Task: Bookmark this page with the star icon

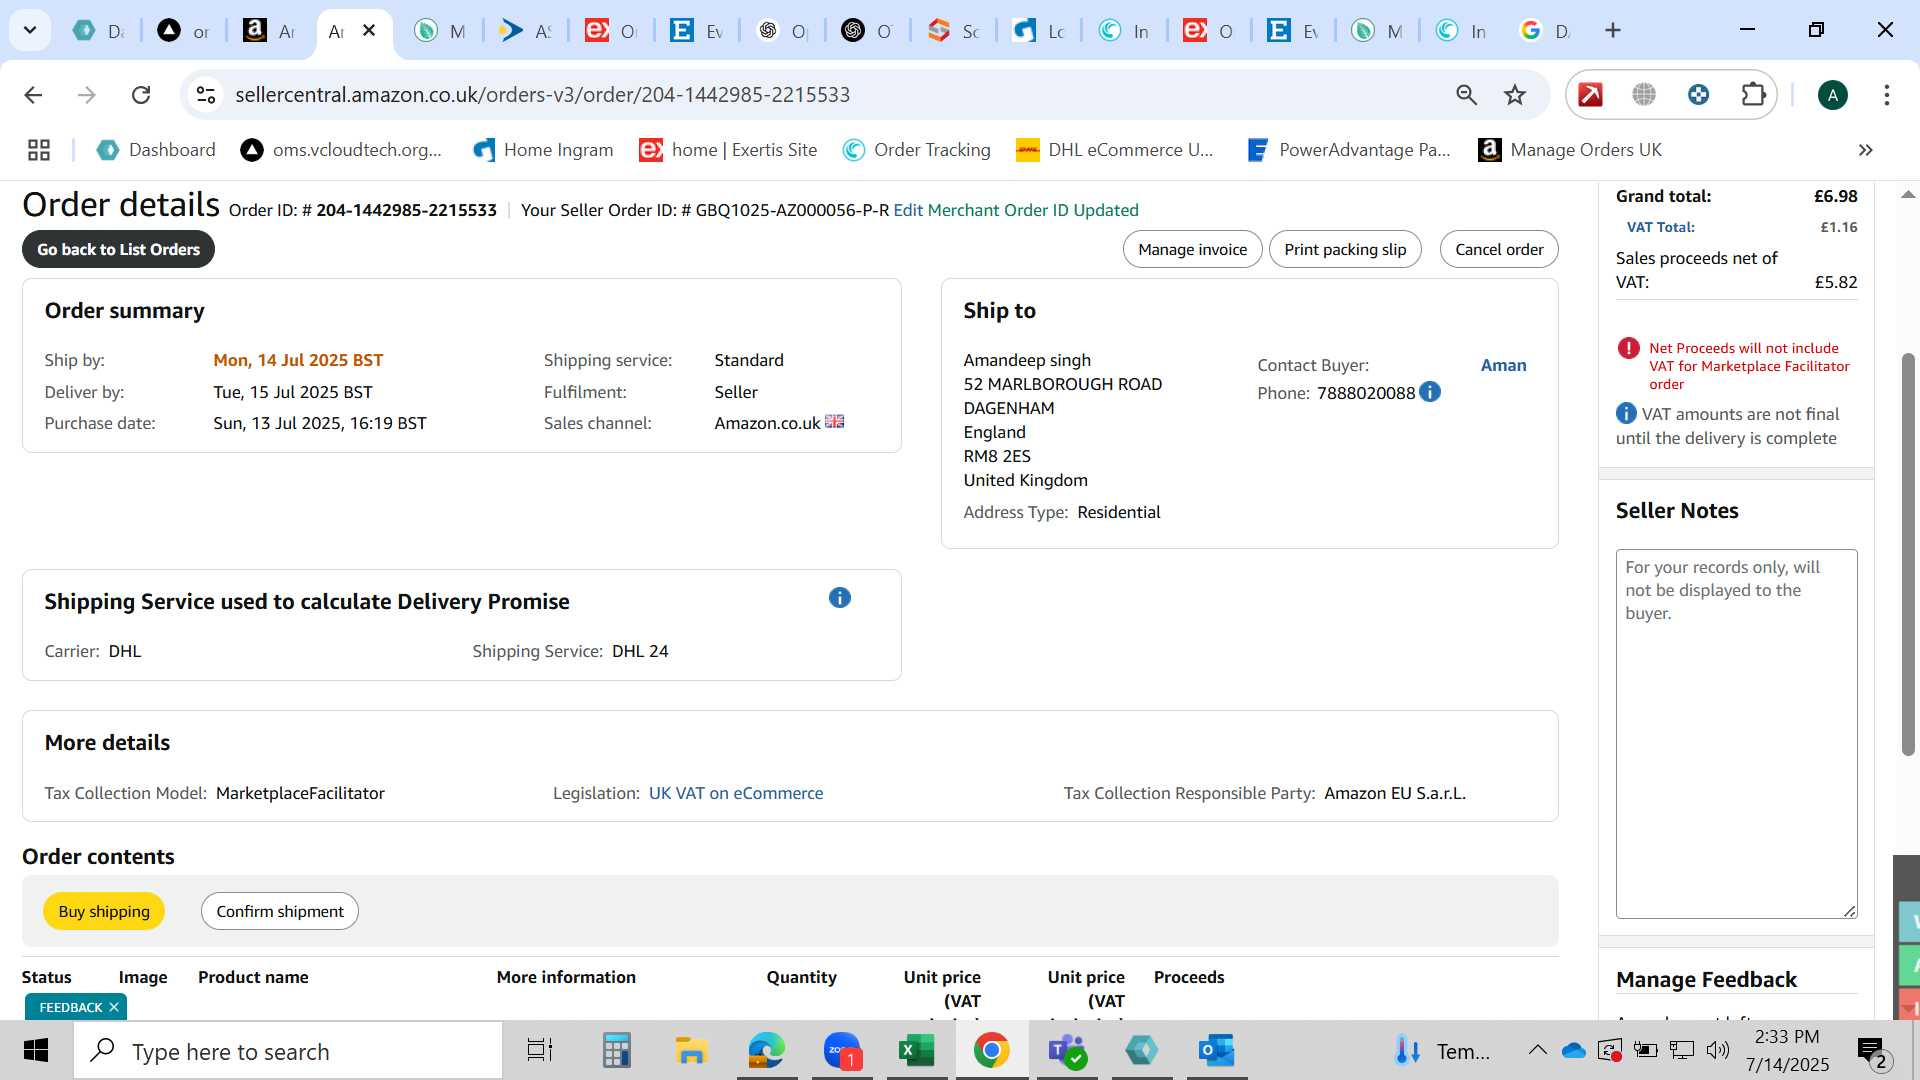Action: pos(1515,95)
